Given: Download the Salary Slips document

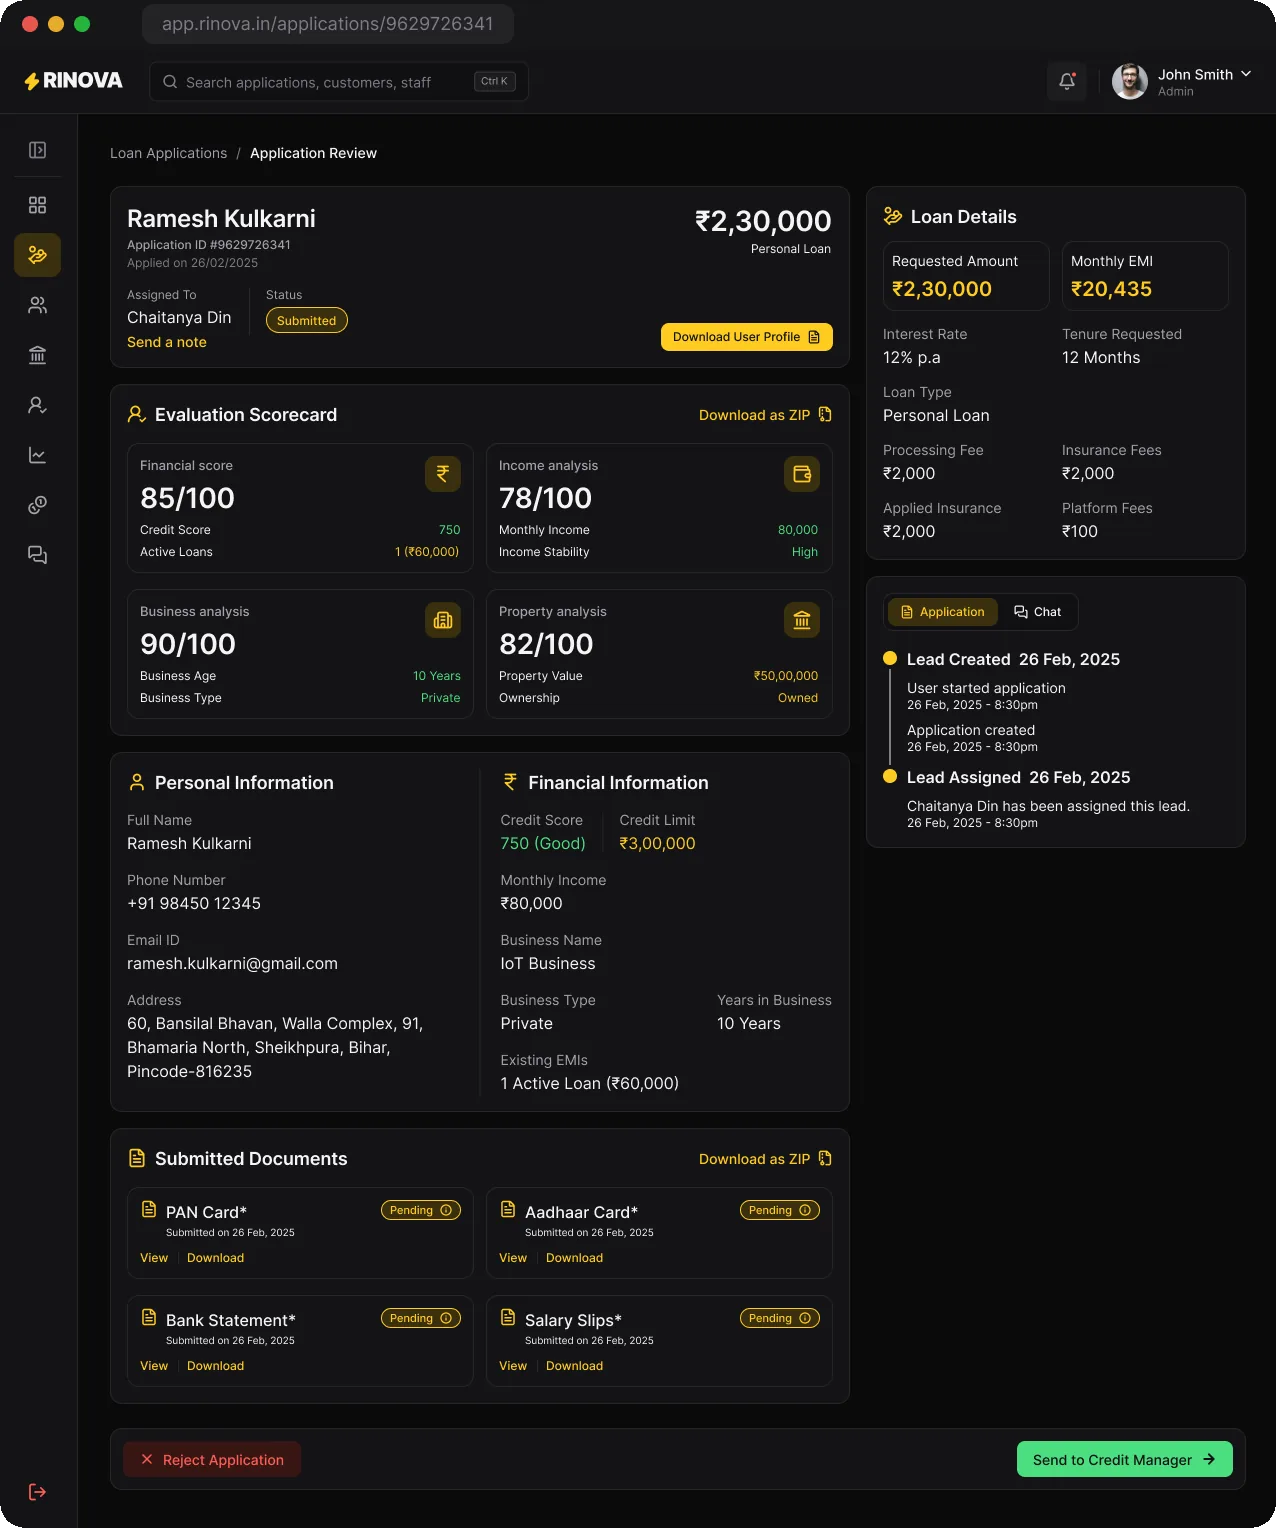Looking at the screenshot, I should tap(574, 1366).
